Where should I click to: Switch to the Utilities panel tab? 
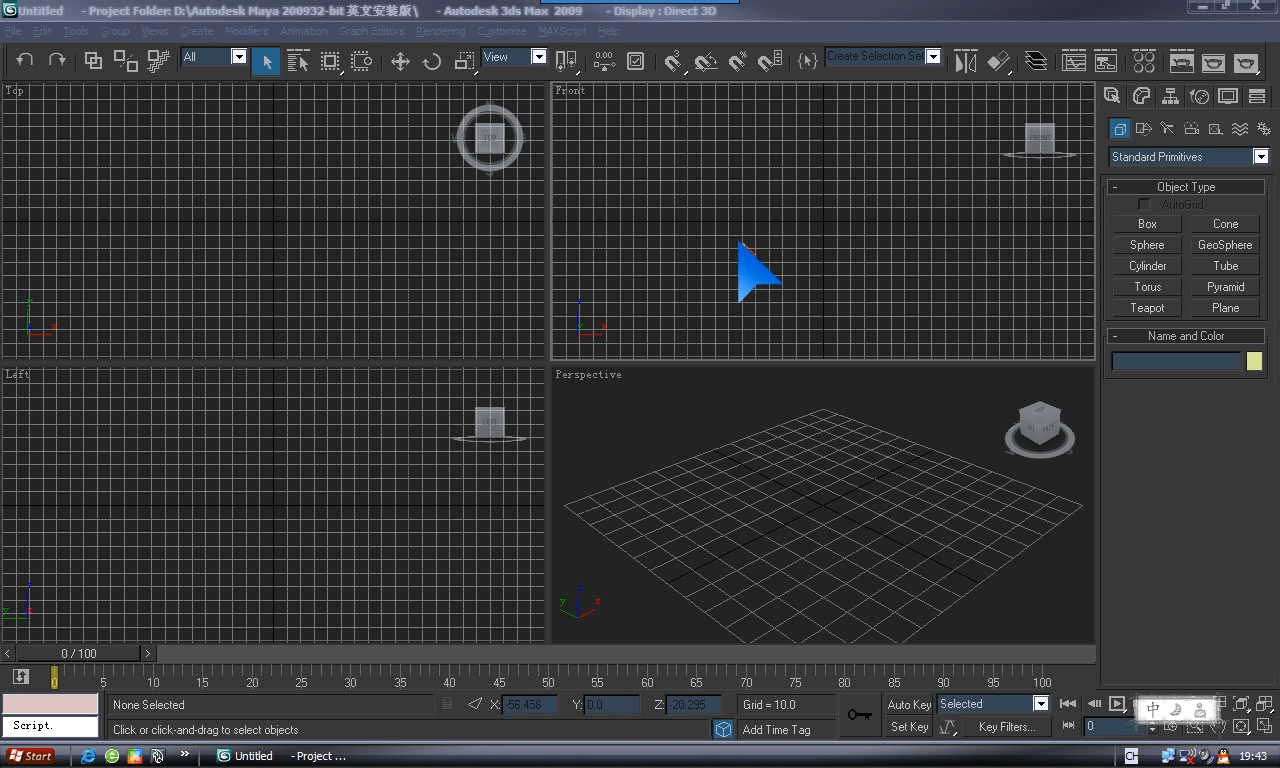pyautogui.click(x=1257, y=96)
